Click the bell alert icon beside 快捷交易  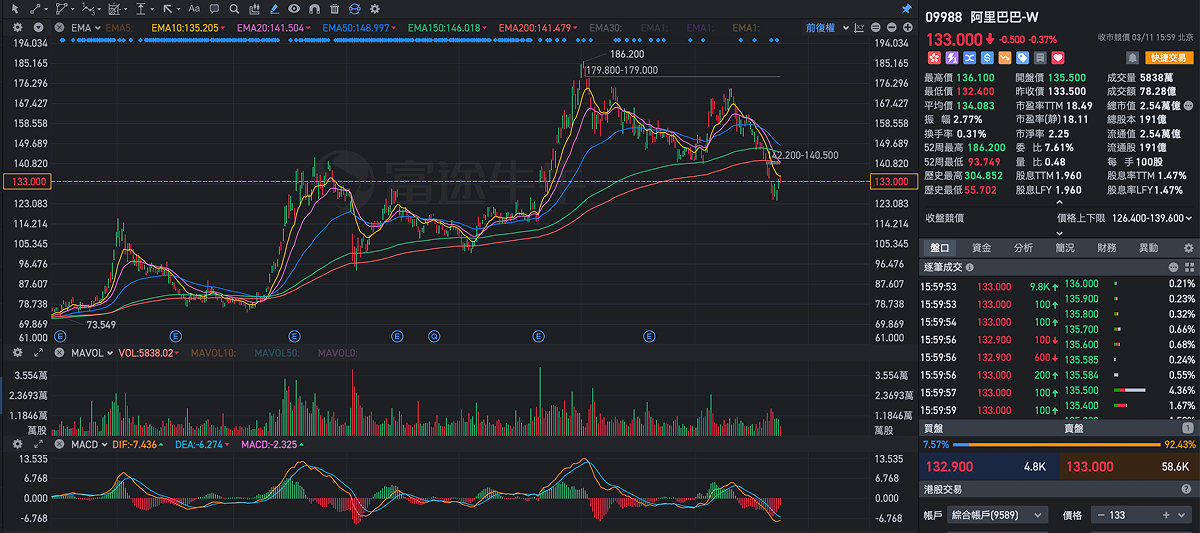(1131, 58)
